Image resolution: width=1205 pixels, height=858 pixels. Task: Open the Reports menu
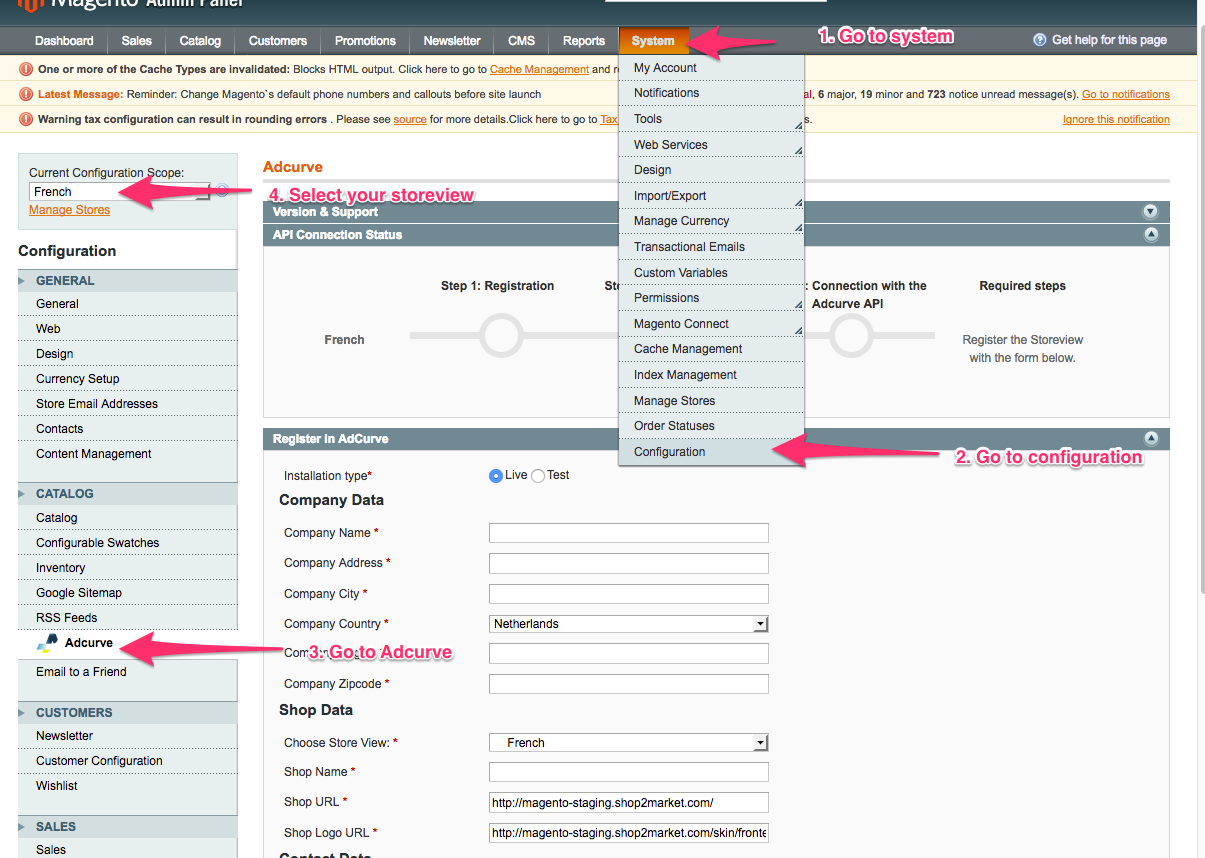584,41
